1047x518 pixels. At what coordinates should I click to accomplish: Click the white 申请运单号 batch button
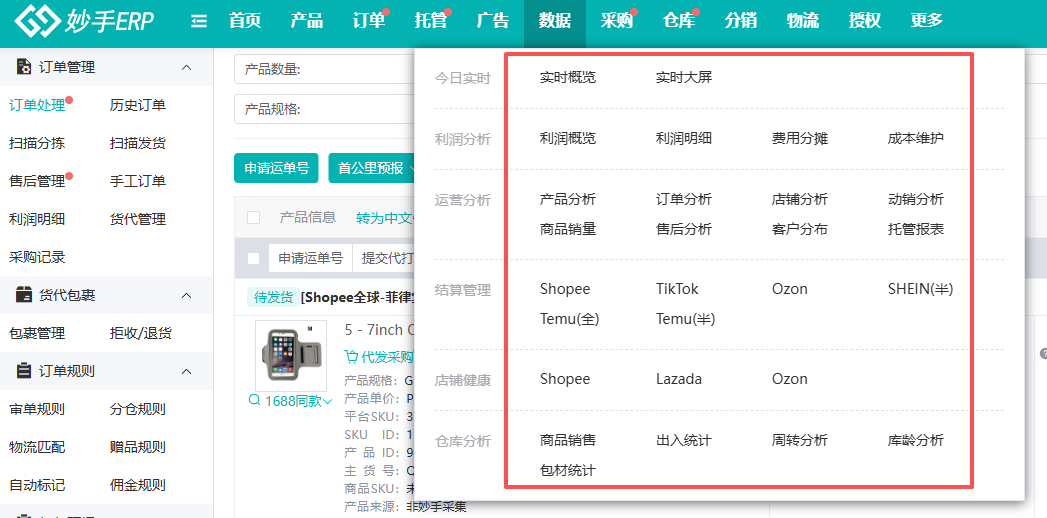click(310, 258)
